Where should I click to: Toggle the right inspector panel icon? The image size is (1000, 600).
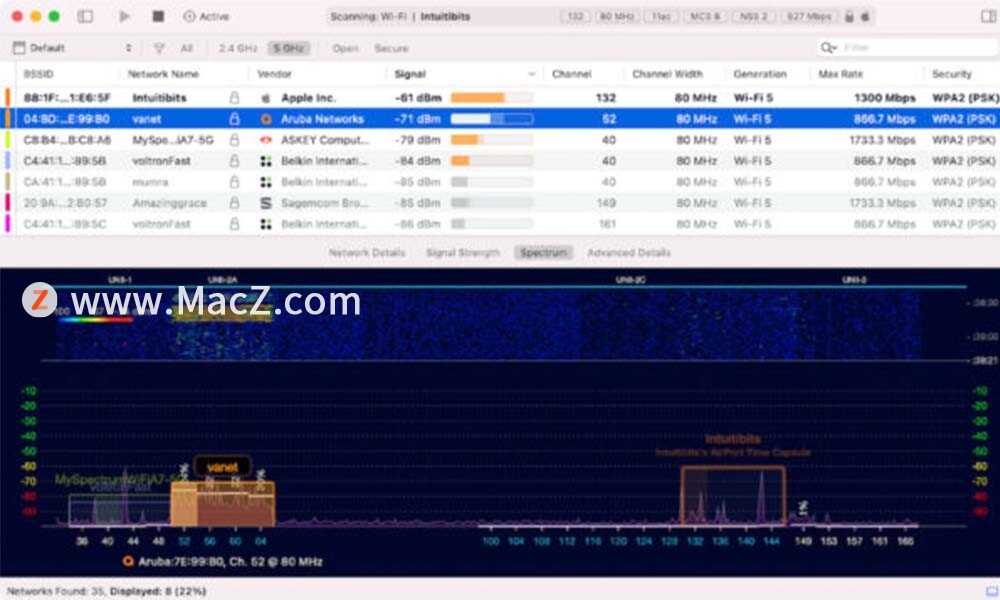click(989, 17)
